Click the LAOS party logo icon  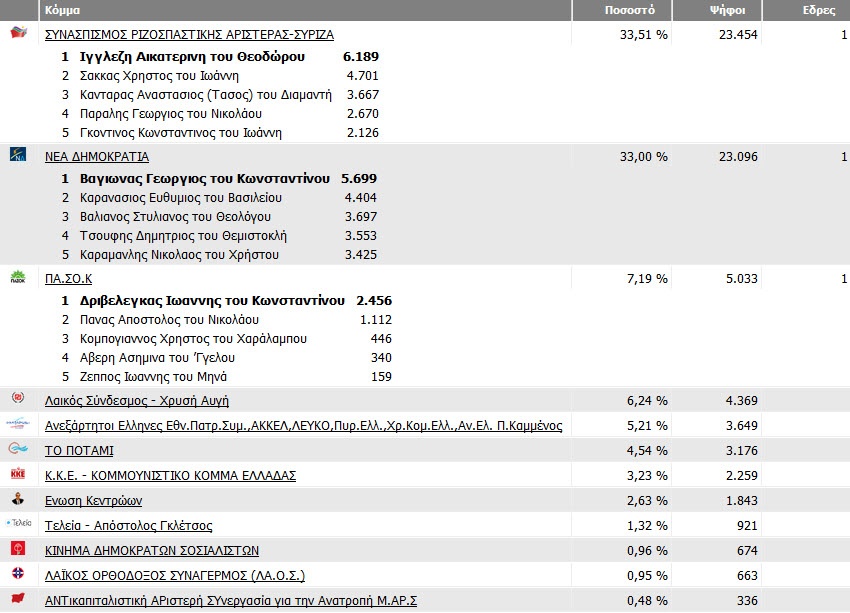18,575
